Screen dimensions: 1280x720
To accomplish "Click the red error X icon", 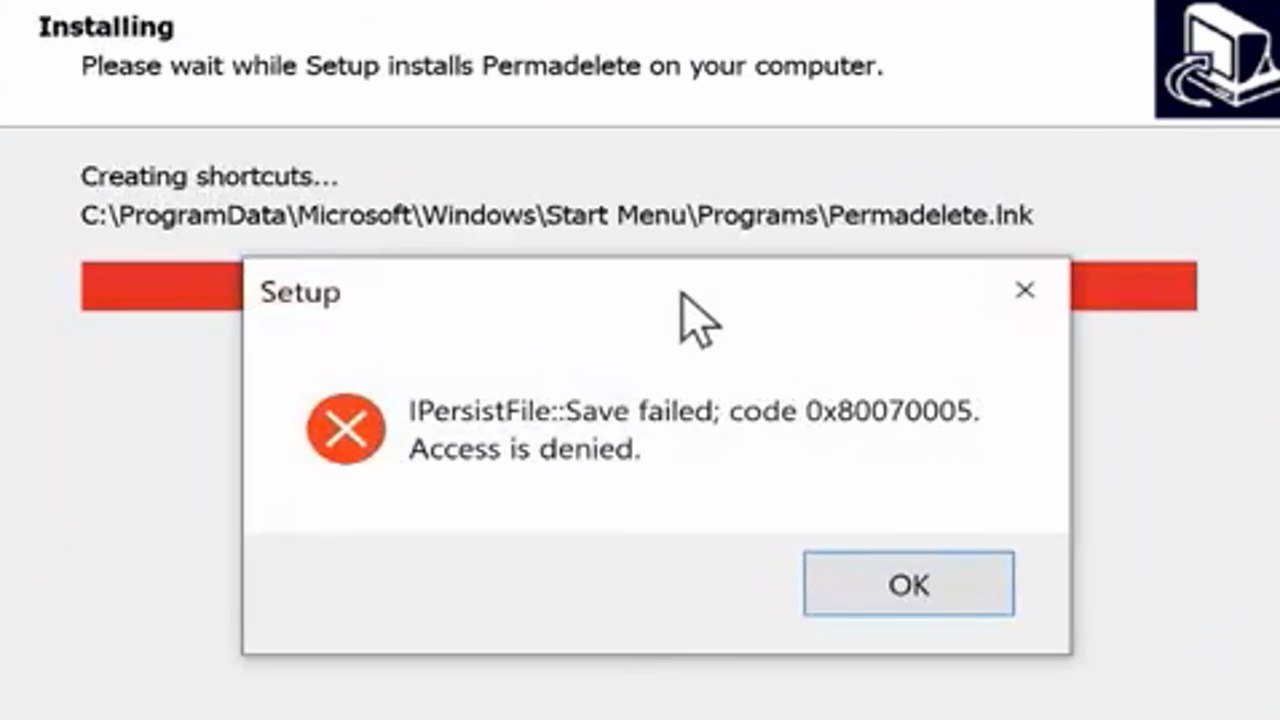I will [346, 430].
